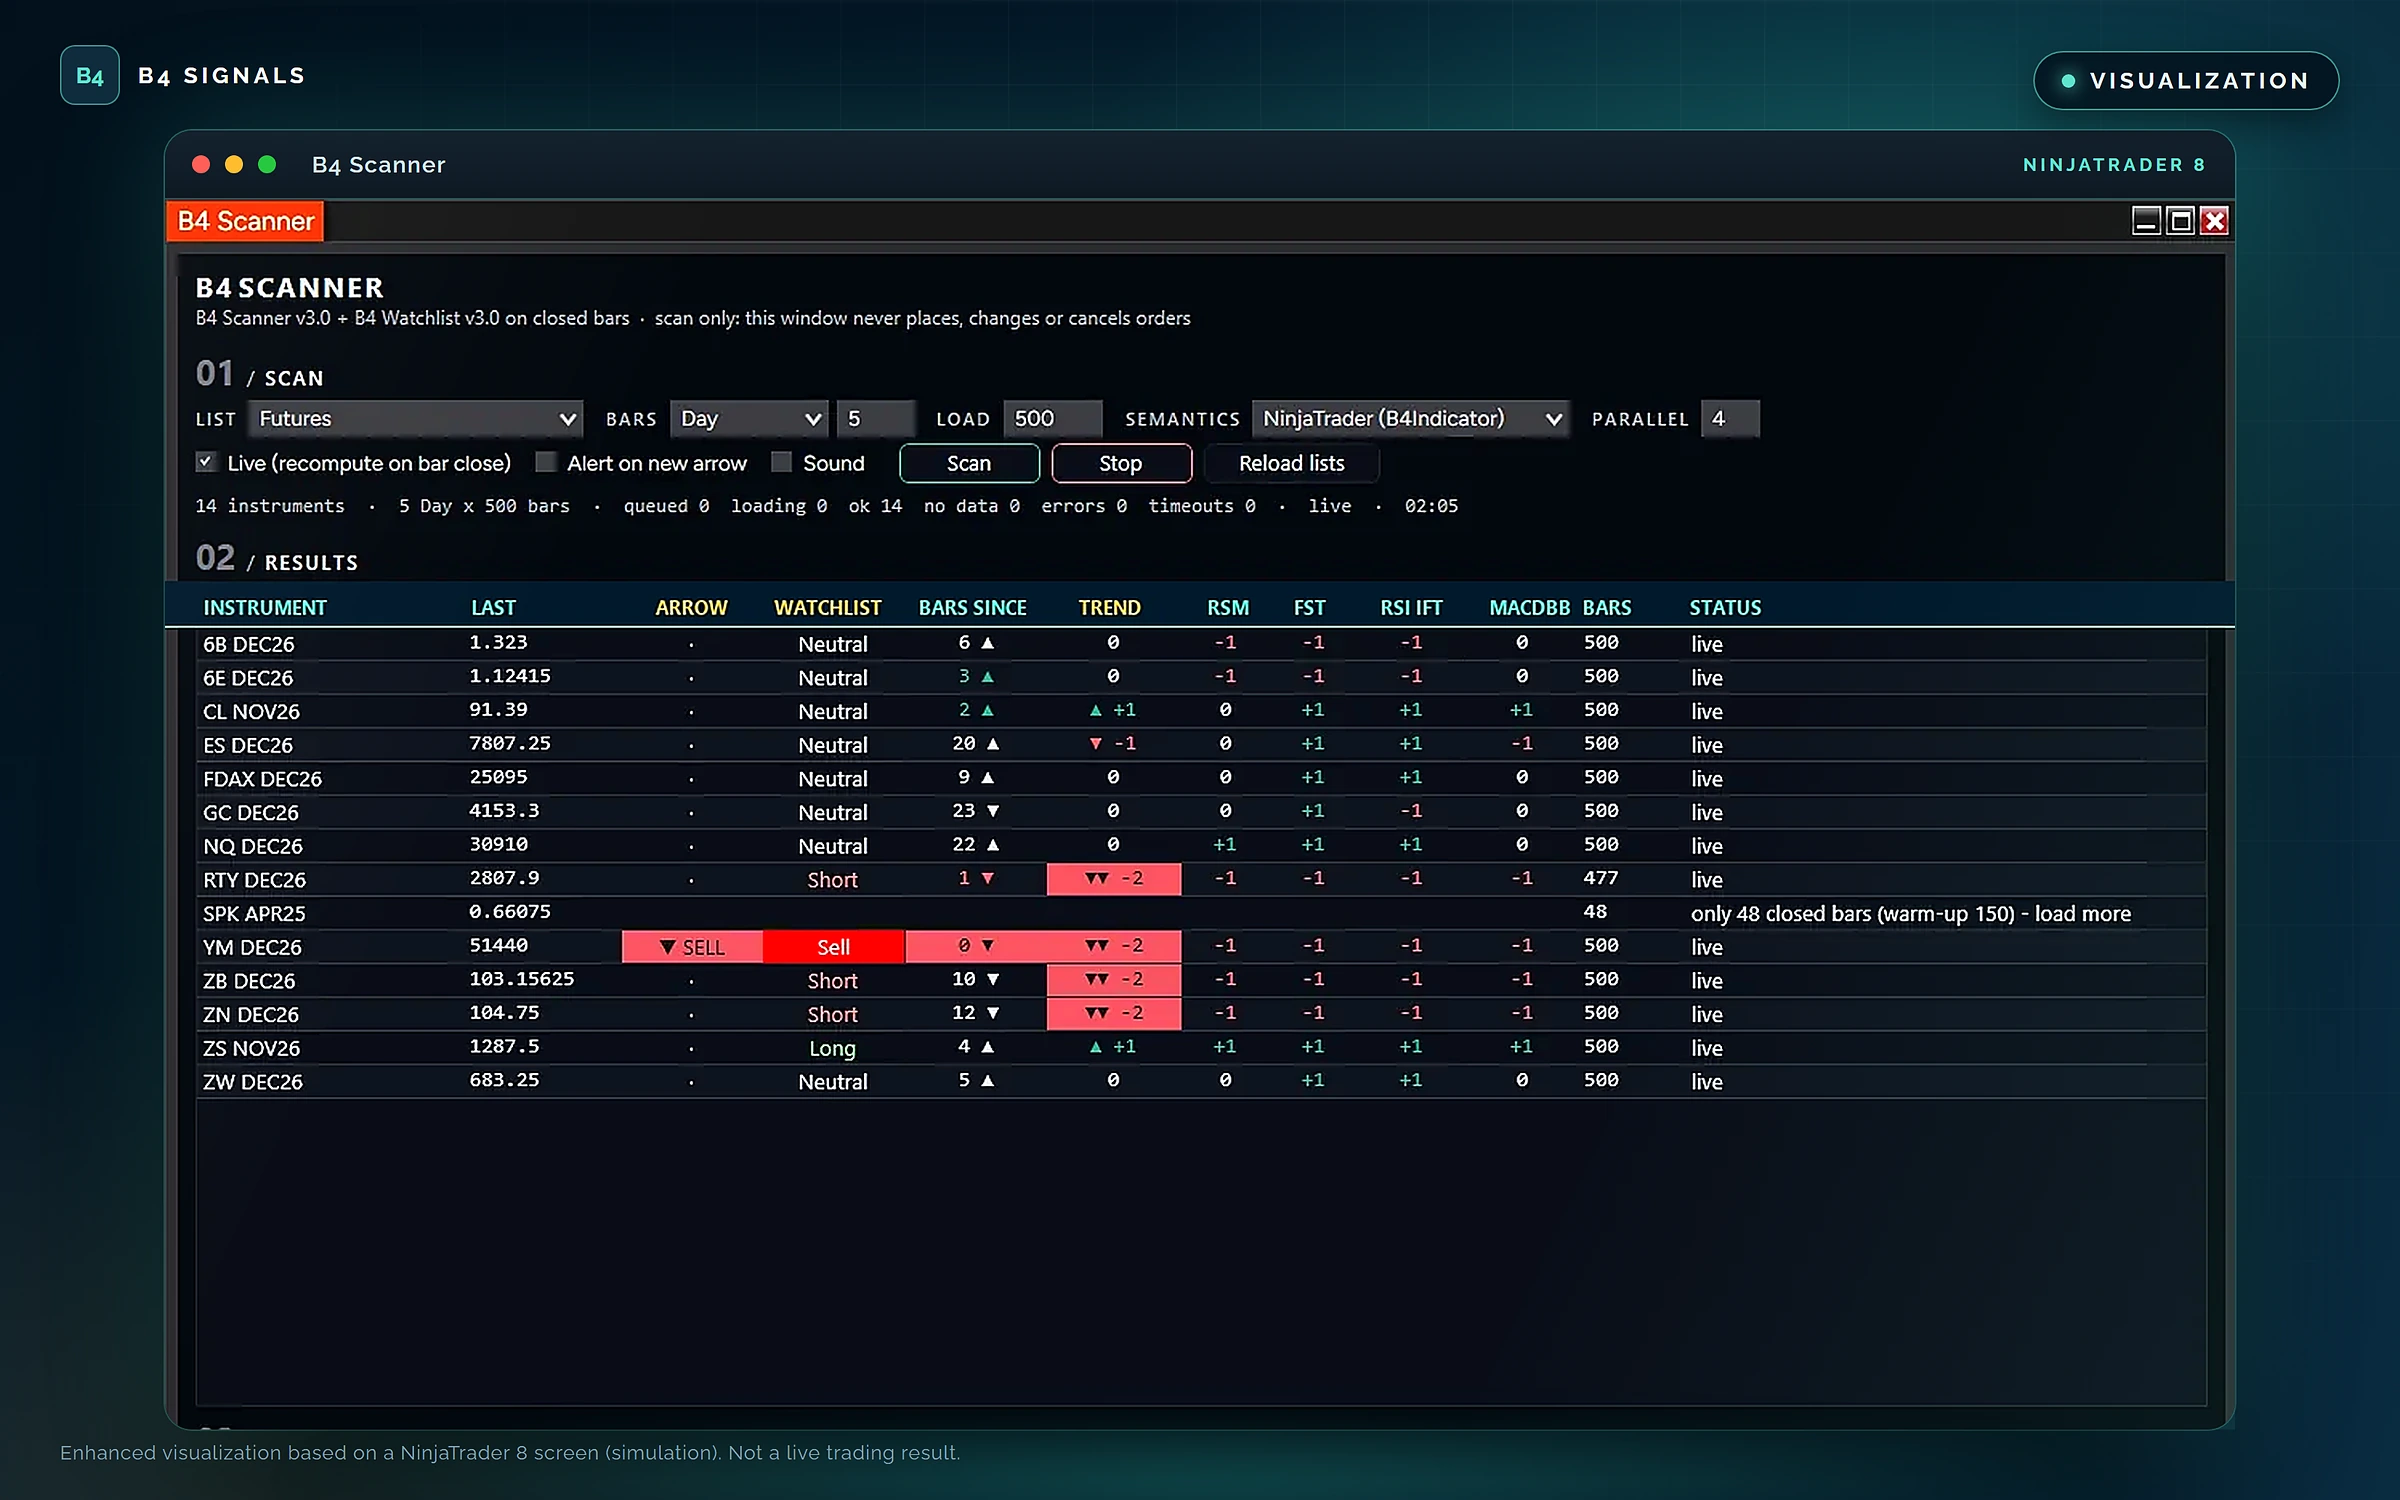Click the red trend -2 cell for ZN DEC26
2400x1500 pixels.
tap(1113, 1013)
